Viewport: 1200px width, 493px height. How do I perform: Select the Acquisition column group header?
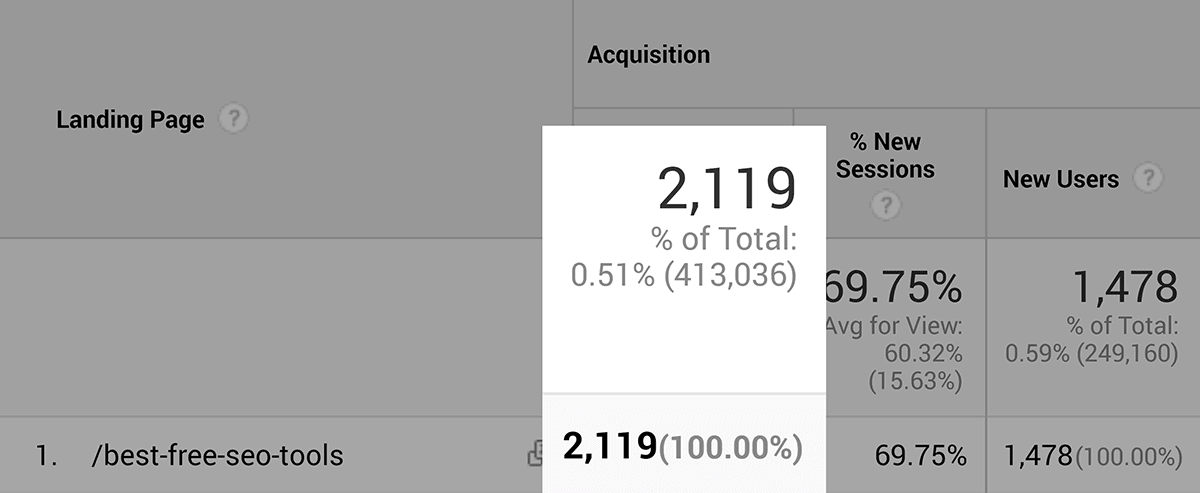click(649, 55)
